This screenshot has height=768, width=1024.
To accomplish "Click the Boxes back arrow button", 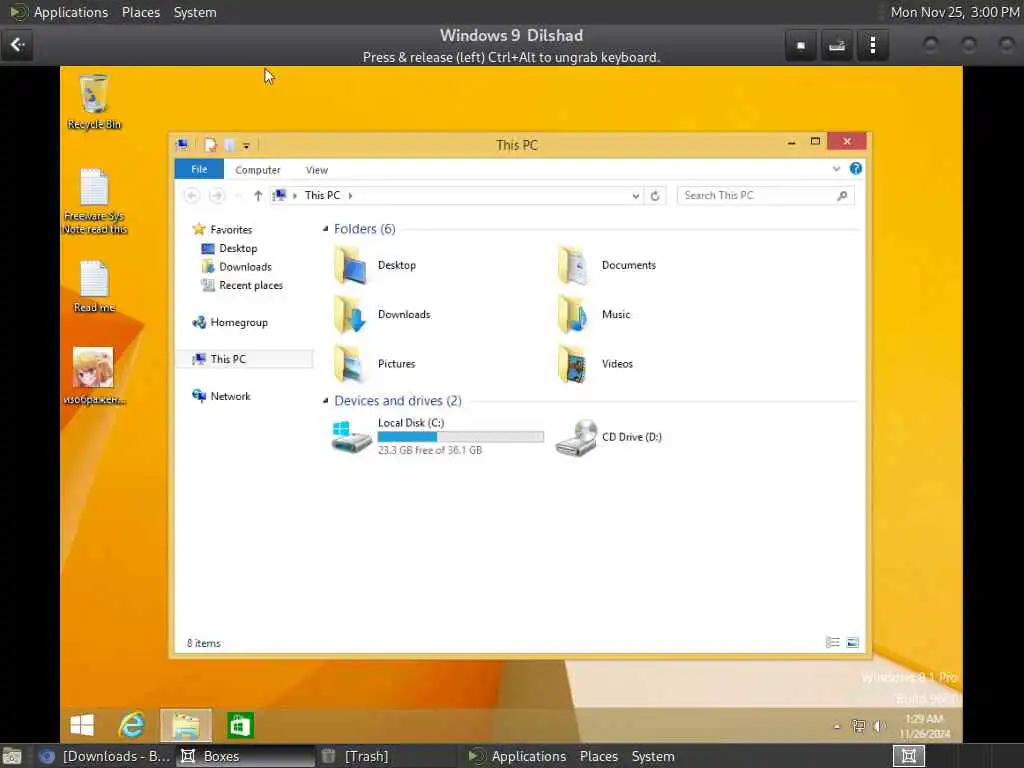I will (18, 45).
